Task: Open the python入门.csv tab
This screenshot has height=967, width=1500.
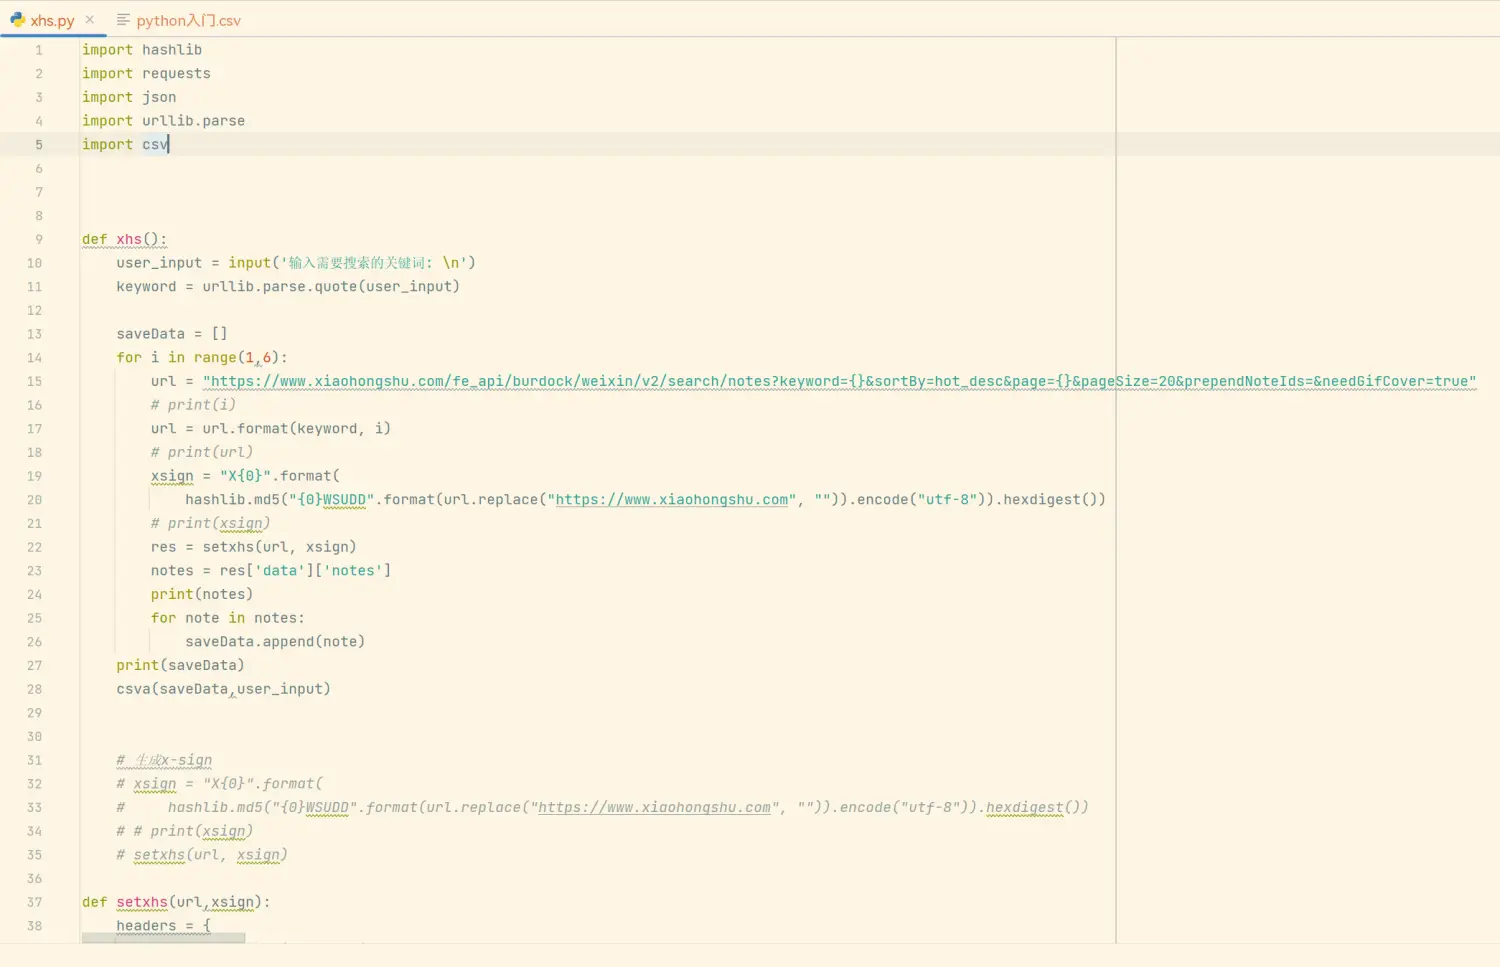Action: click(188, 20)
